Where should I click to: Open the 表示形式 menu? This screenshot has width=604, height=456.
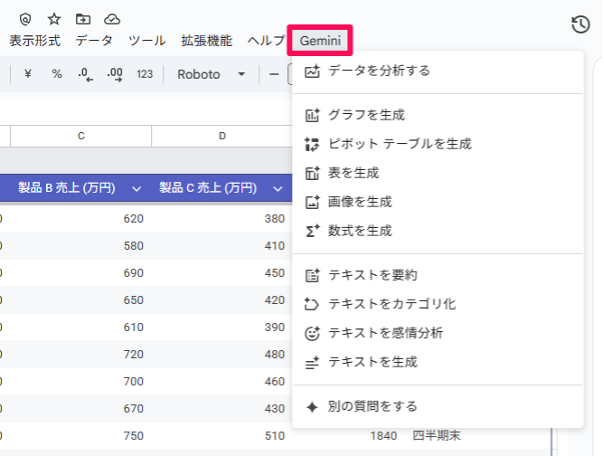click(35, 40)
